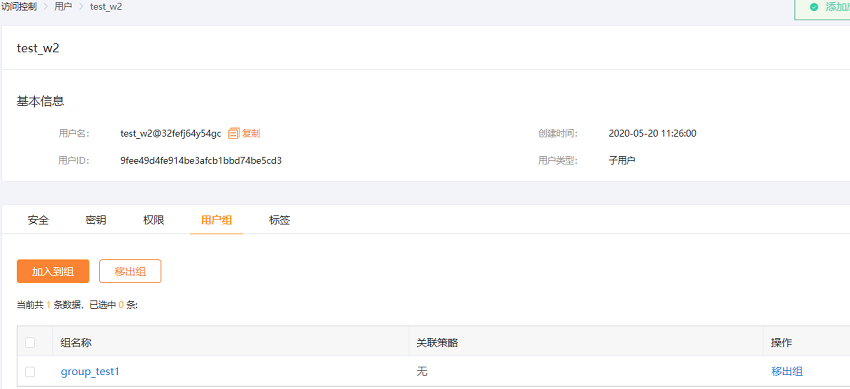The image size is (850, 389).
Task: Select the 权限 tab
Action: [153, 221]
